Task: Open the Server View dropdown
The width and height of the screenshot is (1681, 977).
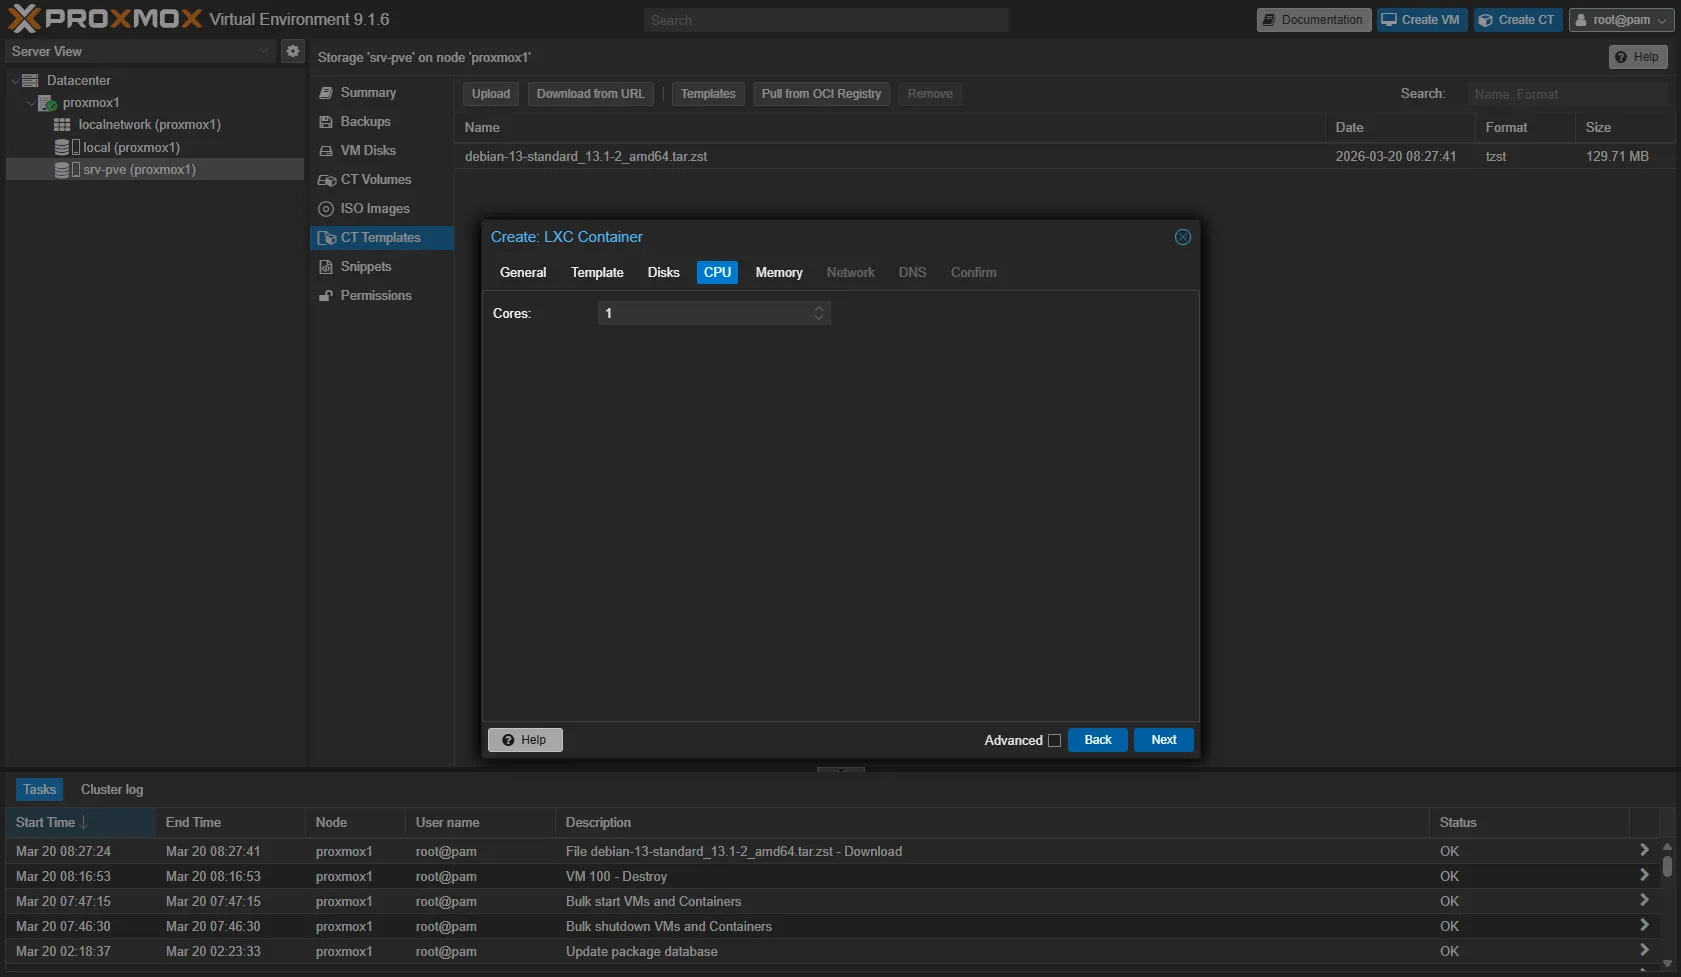Action: coord(140,51)
